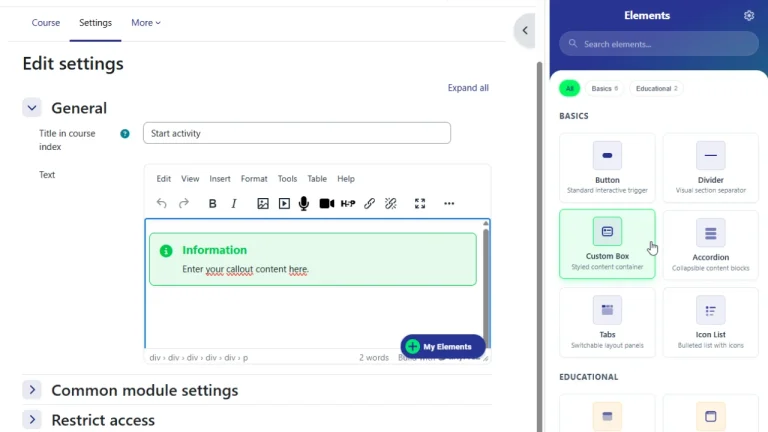Collapse the General section
This screenshot has width=768, height=432.
click(32, 108)
